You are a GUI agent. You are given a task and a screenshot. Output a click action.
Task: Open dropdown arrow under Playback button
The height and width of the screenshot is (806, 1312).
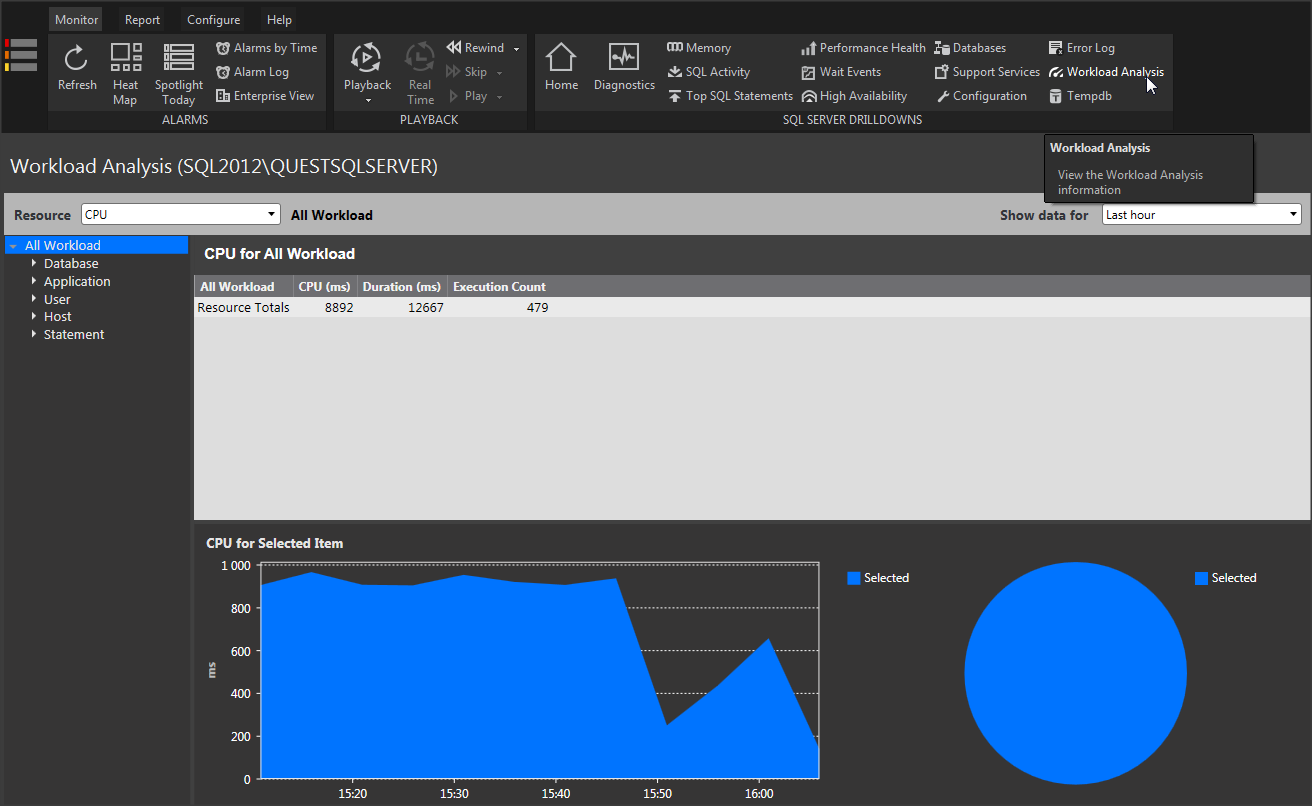pyautogui.click(x=368, y=100)
